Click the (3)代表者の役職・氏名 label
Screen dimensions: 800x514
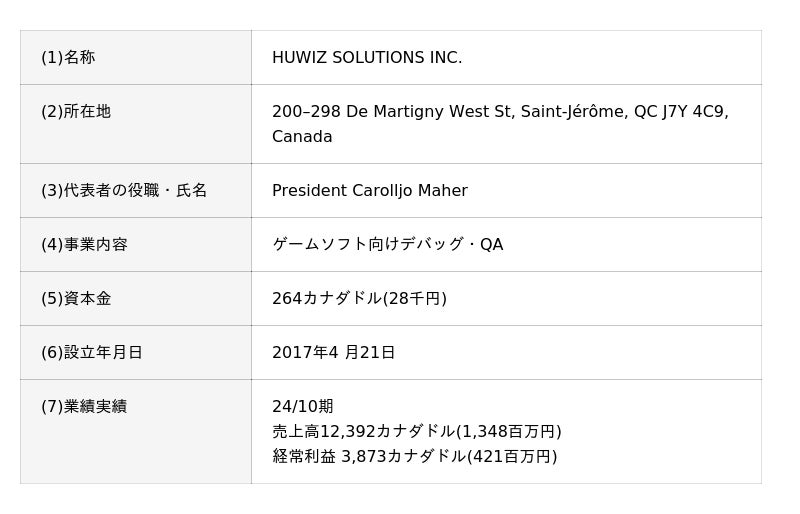tap(124, 190)
